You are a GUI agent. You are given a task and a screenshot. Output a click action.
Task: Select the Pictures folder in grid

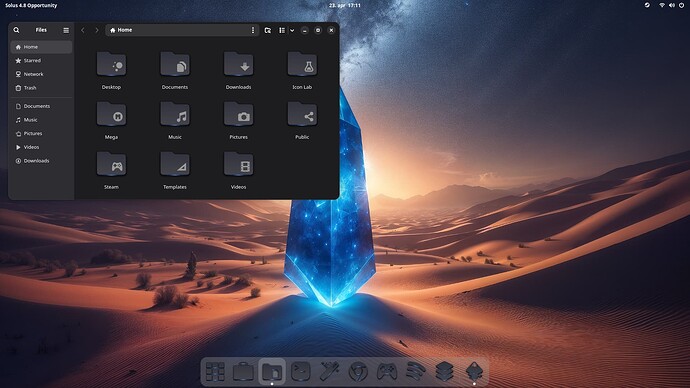pyautogui.click(x=239, y=114)
